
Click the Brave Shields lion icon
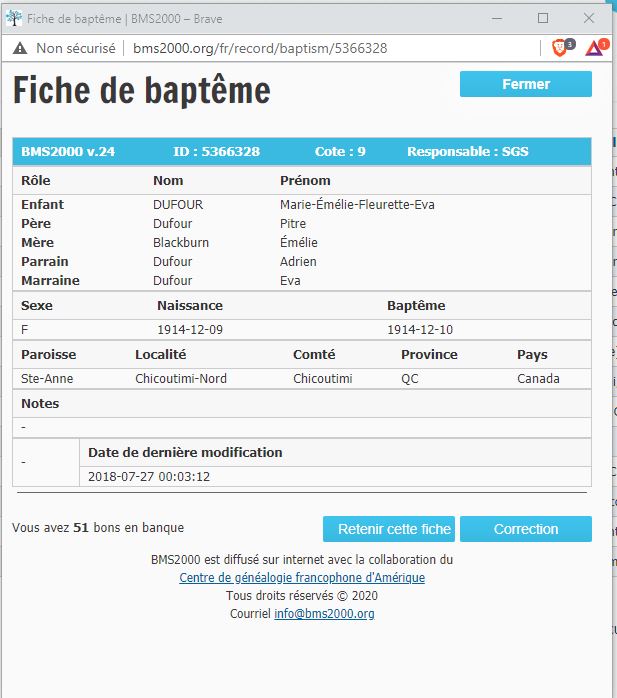(560, 48)
